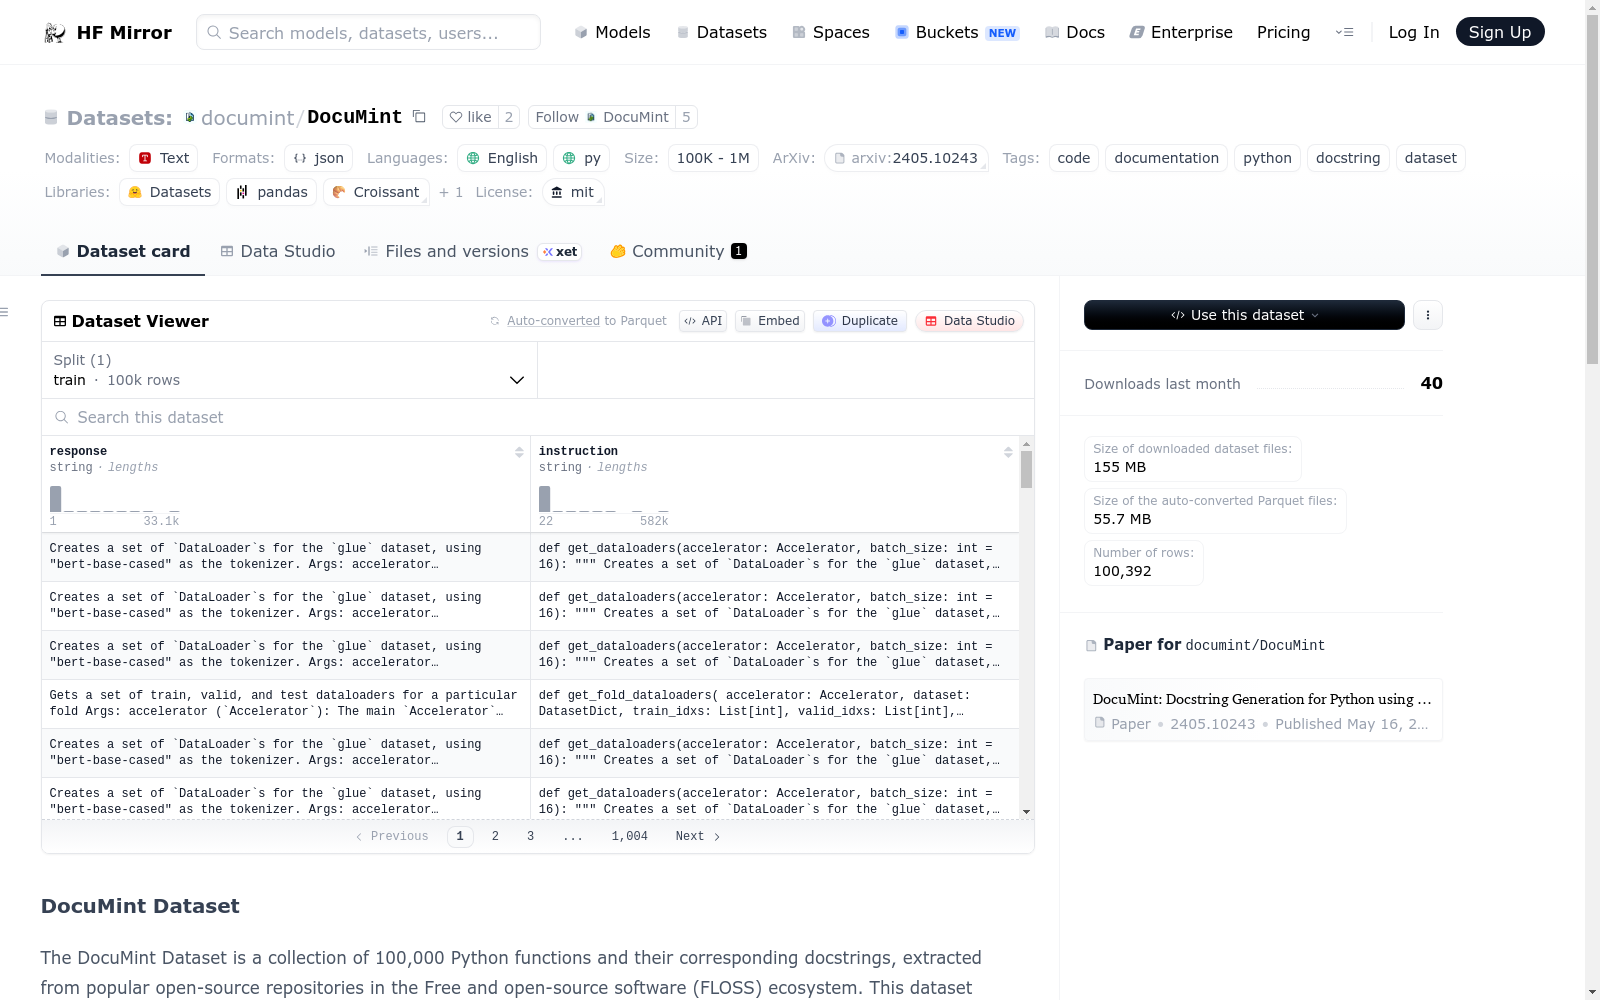The width and height of the screenshot is (1600, 1000).
Task: Select the mit license tag
Action: tap(573, 192)
